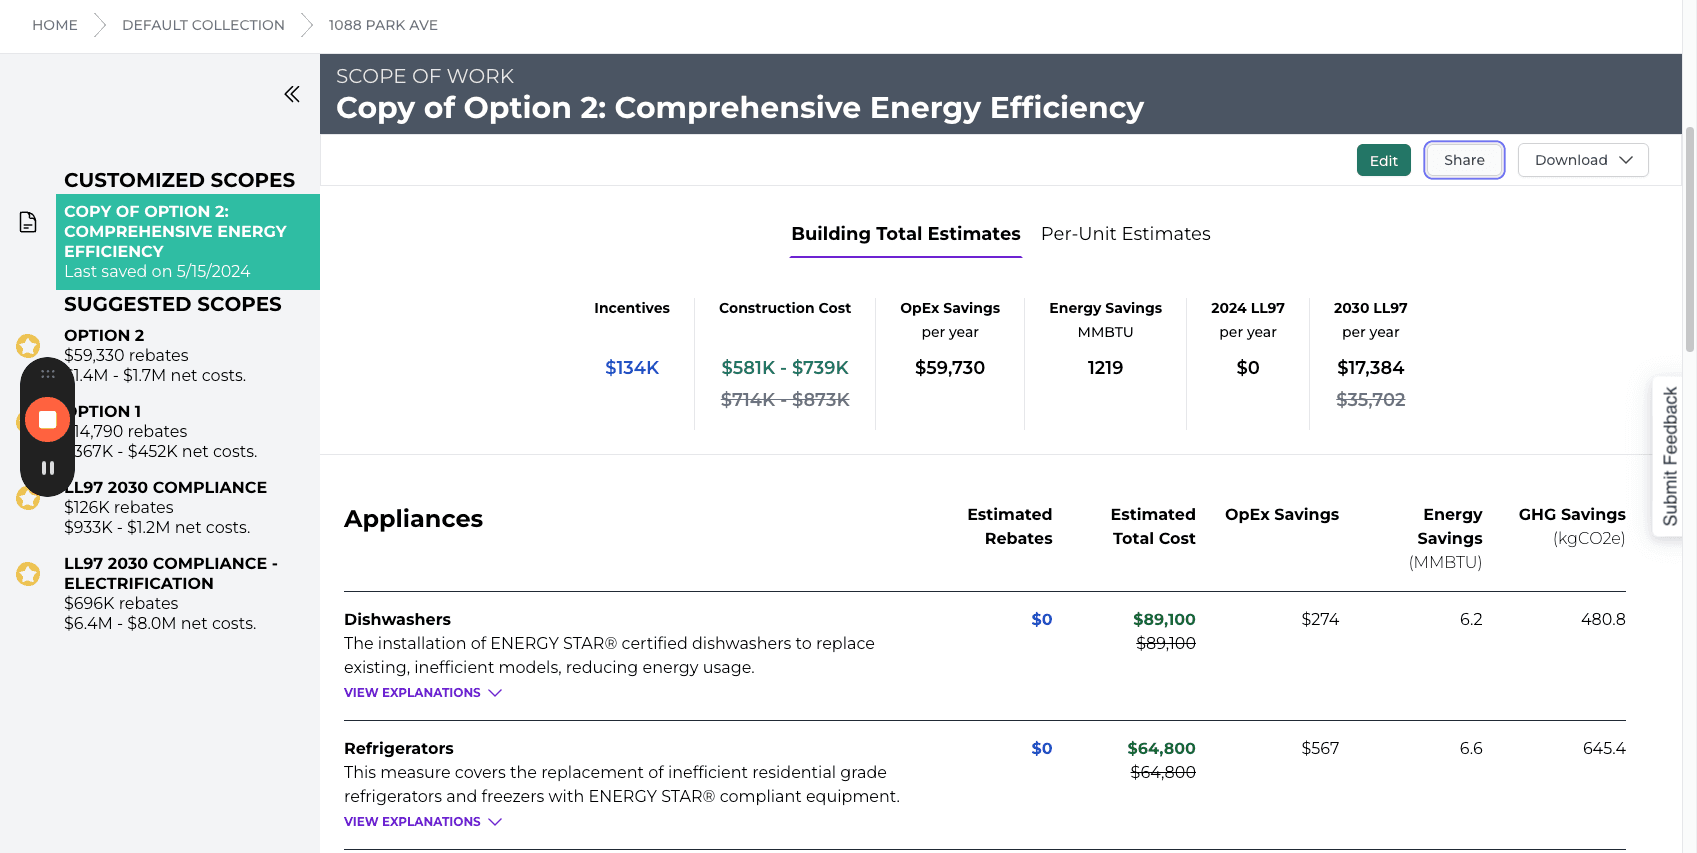Collapse the sidebar with double chevron icon

click(292, 94)
